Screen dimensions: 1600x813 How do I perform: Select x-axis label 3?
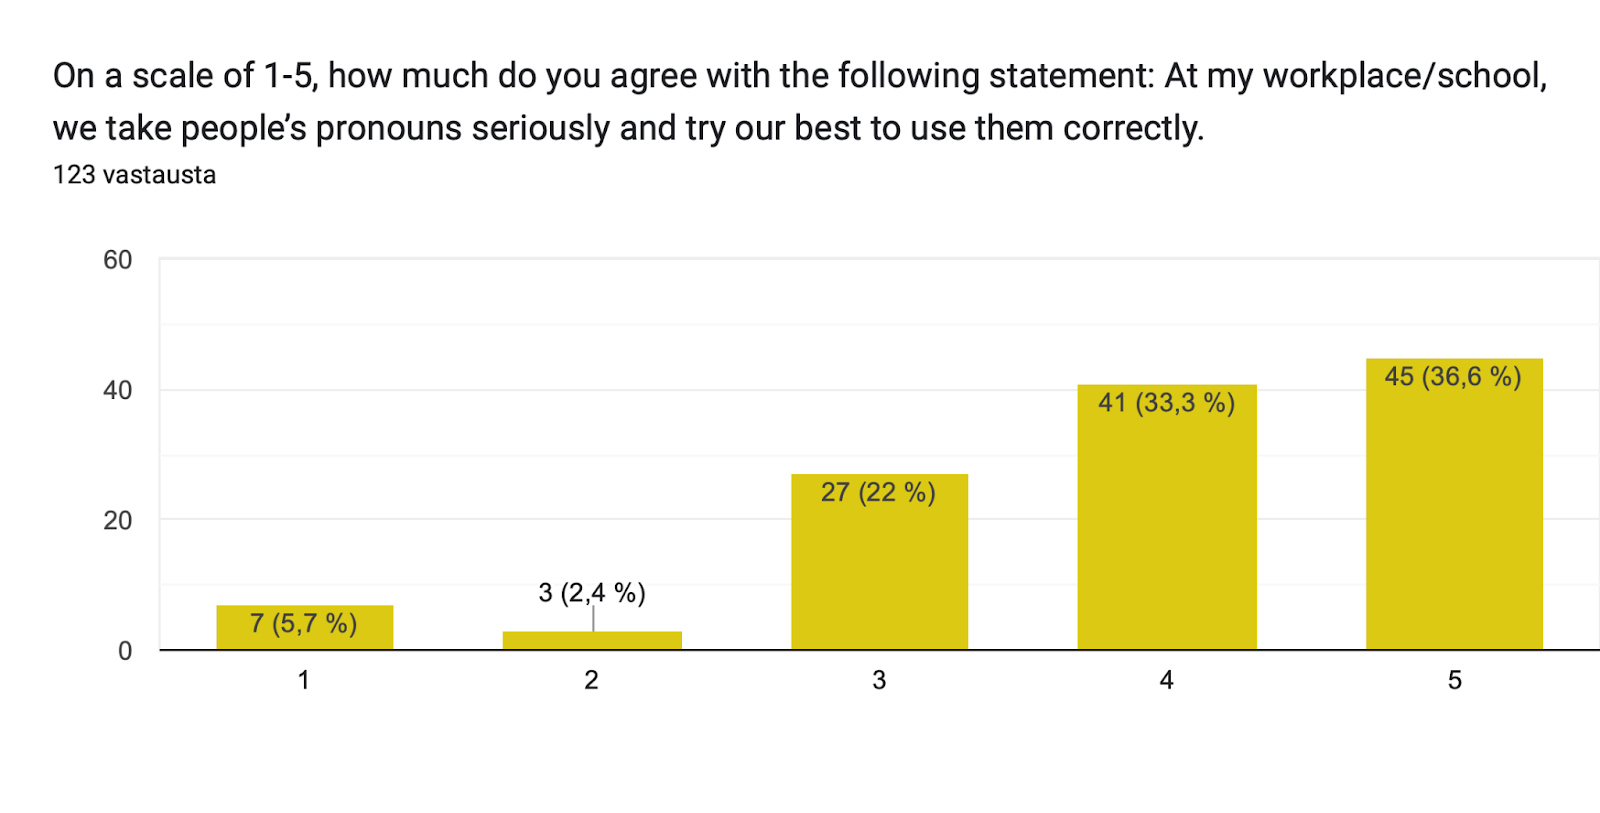pos(879,681)
